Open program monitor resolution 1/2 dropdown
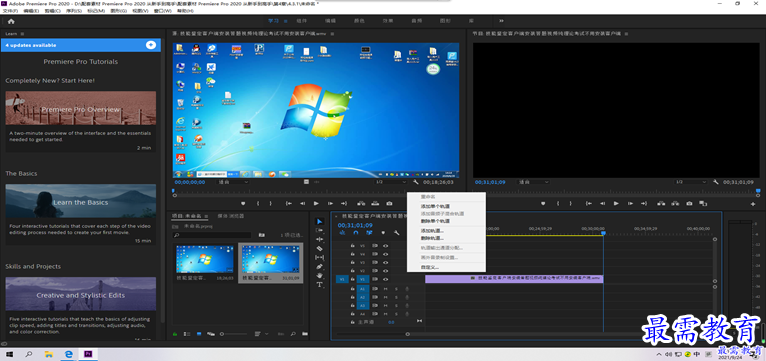The height and width of the screenshot is (361, 766). (x=691, y=182)
